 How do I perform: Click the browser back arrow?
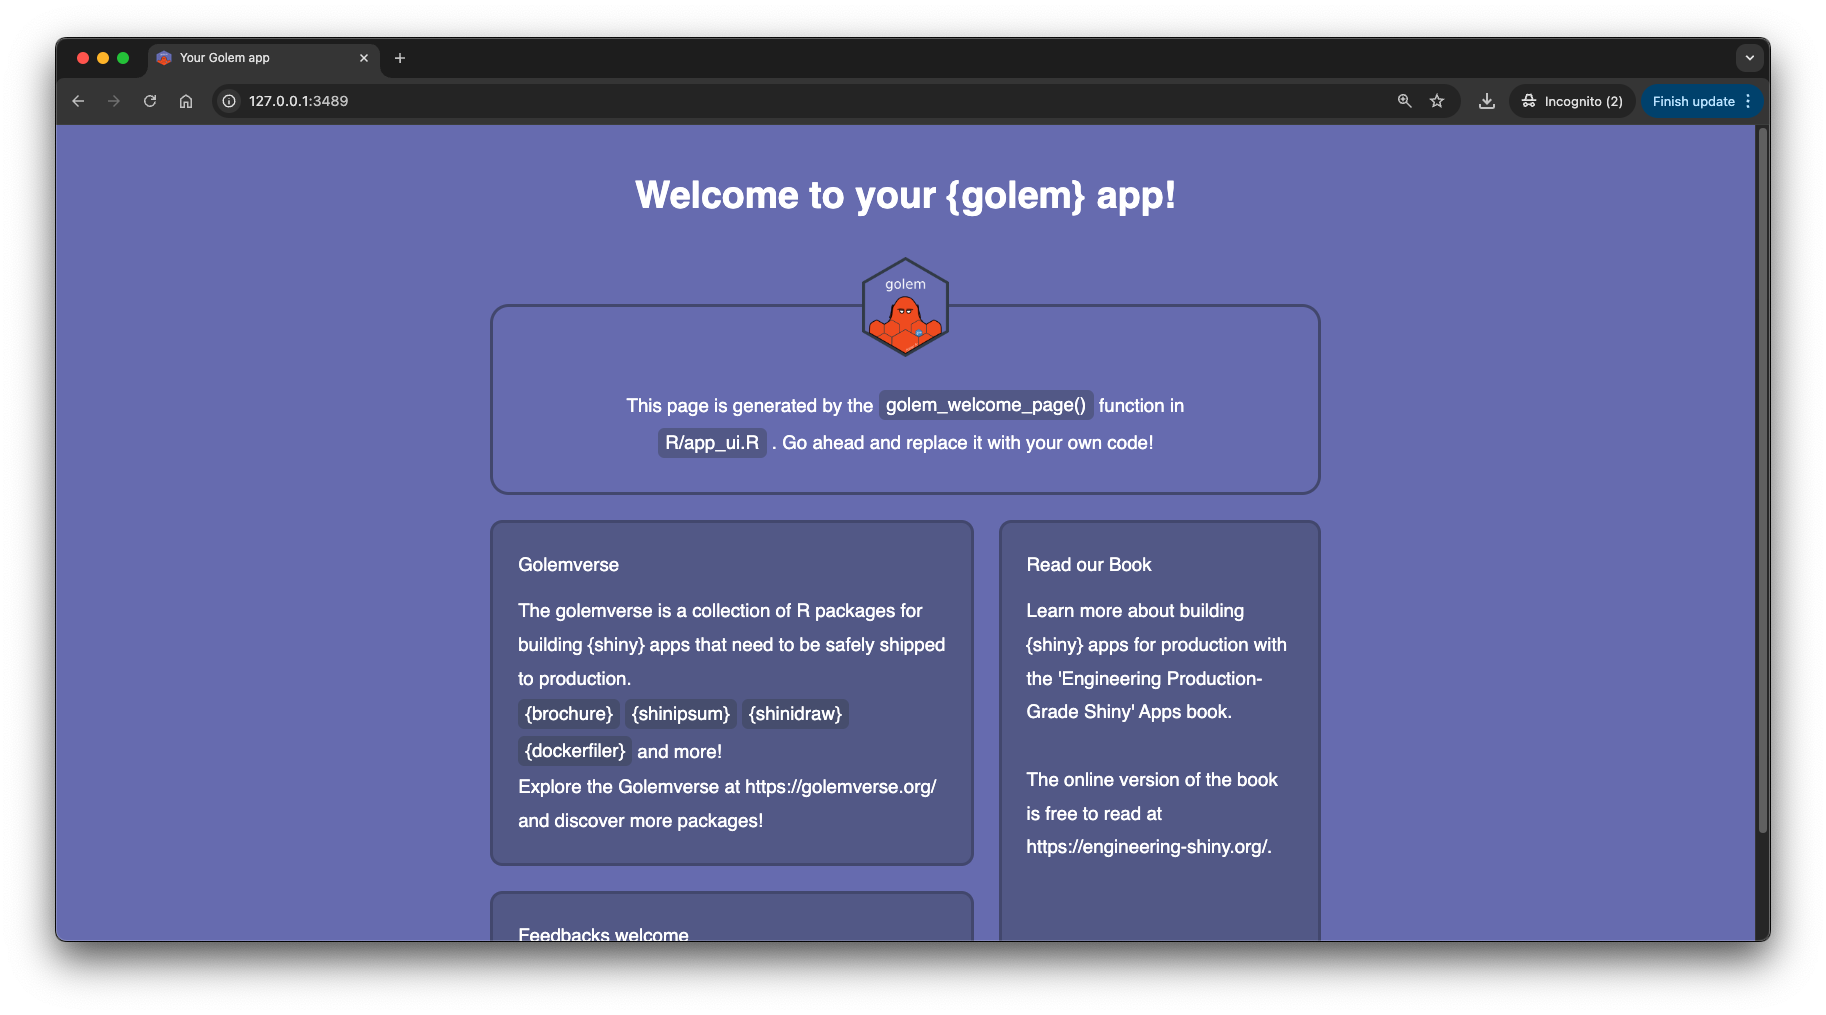(x=78, y=101)
